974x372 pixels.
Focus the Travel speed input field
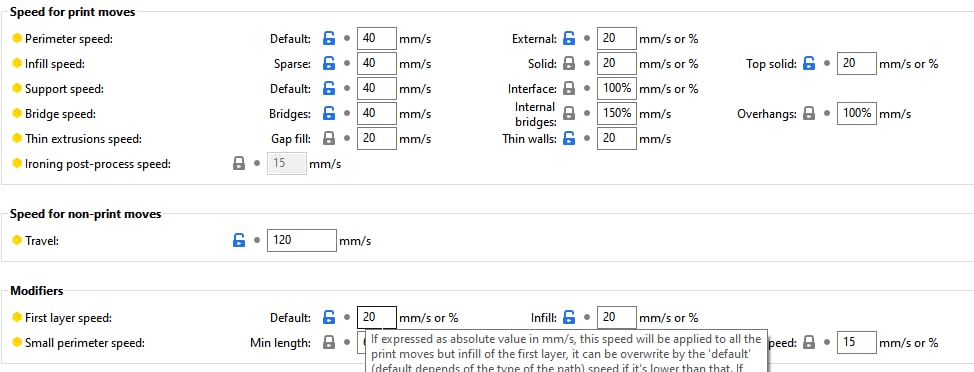tap(301, 240)
